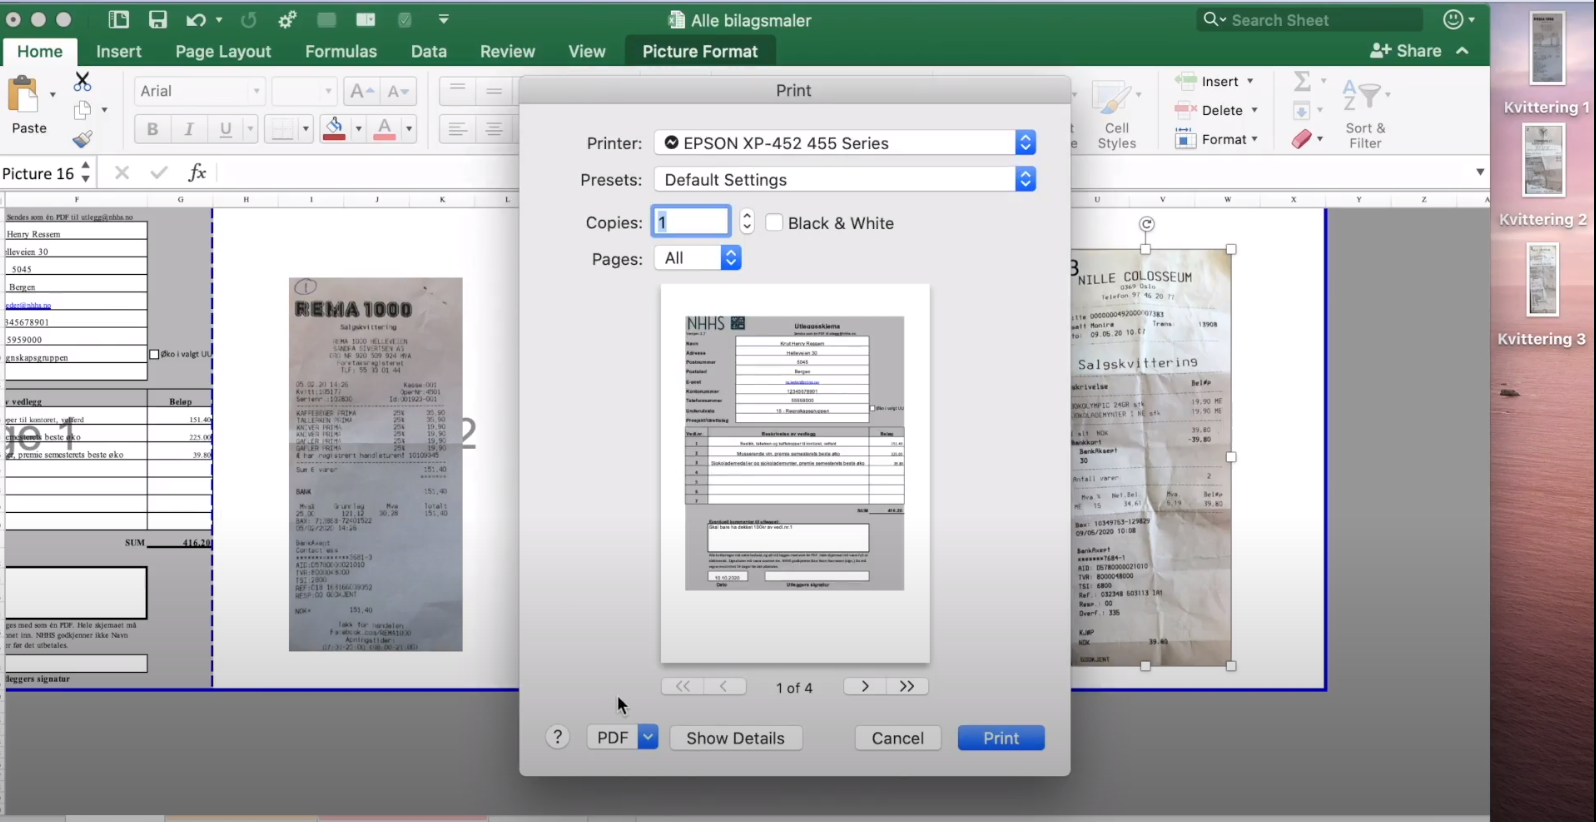Click the Show Details button
Image resolution: width=1596 pixels, height=822 pixels.
pos(735,738)
